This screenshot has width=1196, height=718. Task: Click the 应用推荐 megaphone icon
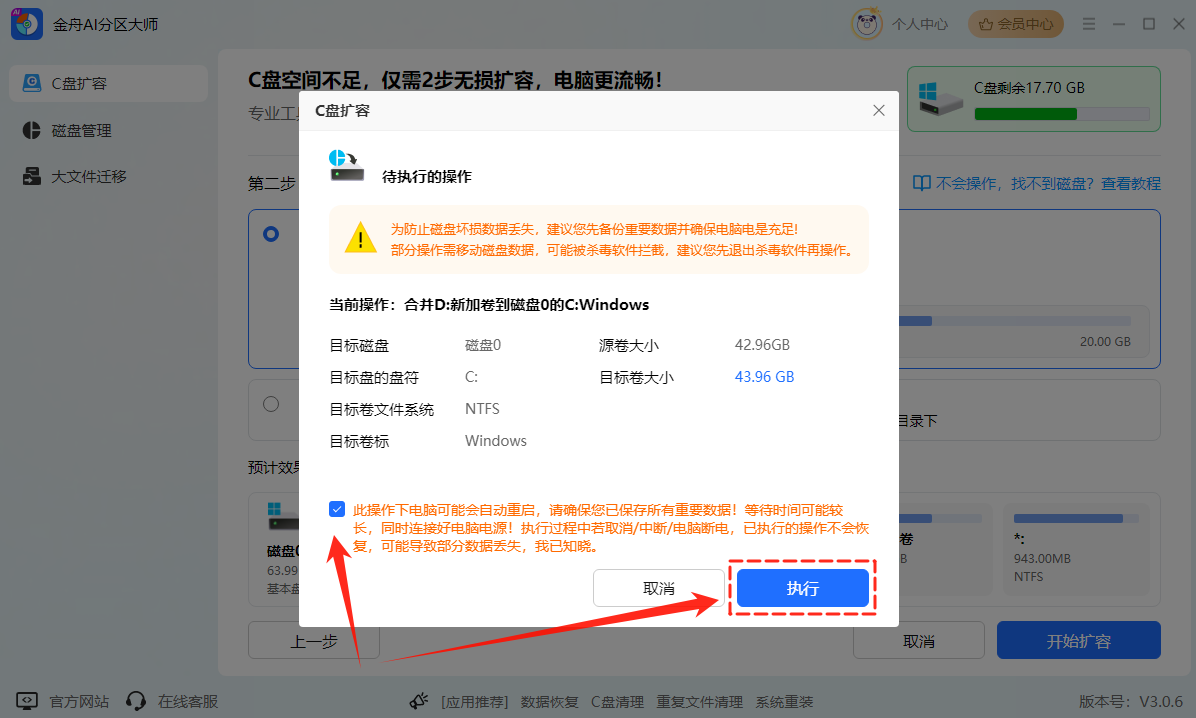[420, 701]
